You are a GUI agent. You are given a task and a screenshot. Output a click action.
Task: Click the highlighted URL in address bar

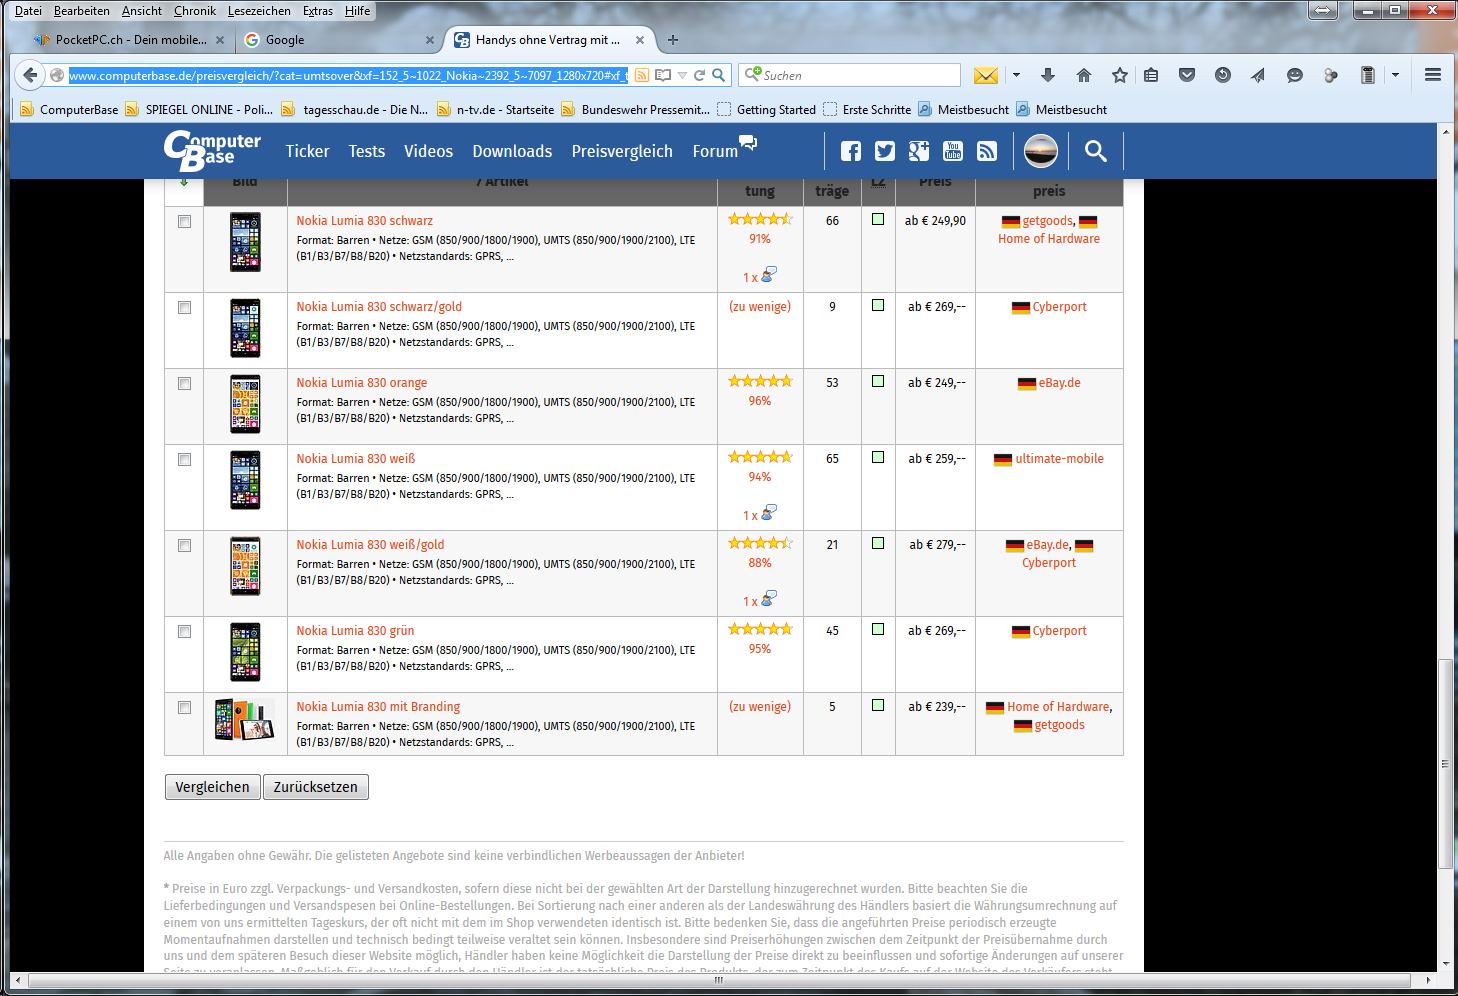click(348, 75)
